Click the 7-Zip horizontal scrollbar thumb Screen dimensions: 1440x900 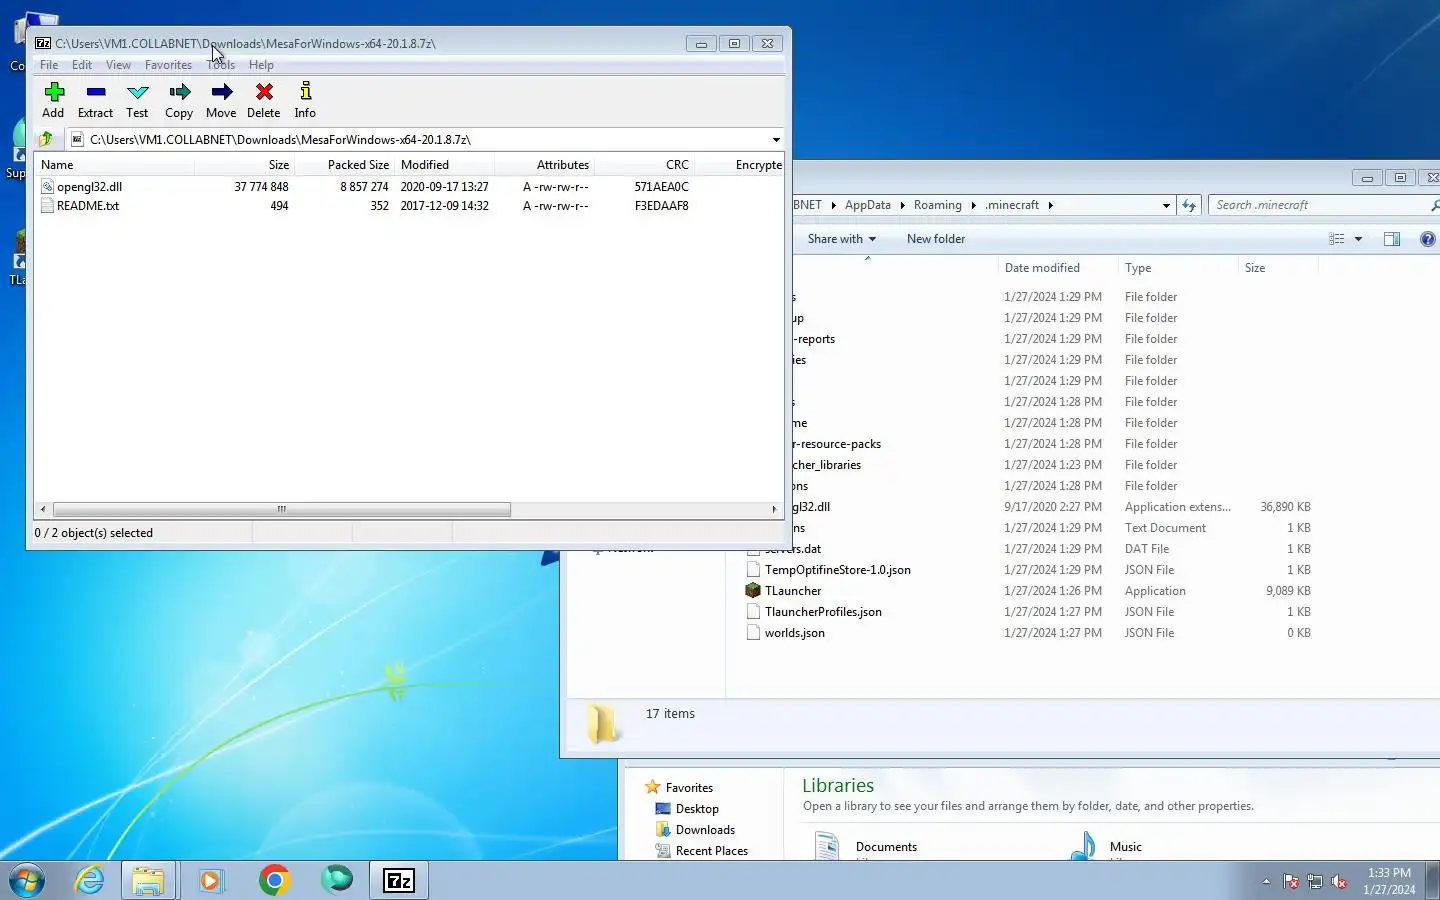[x=282, y=510]
